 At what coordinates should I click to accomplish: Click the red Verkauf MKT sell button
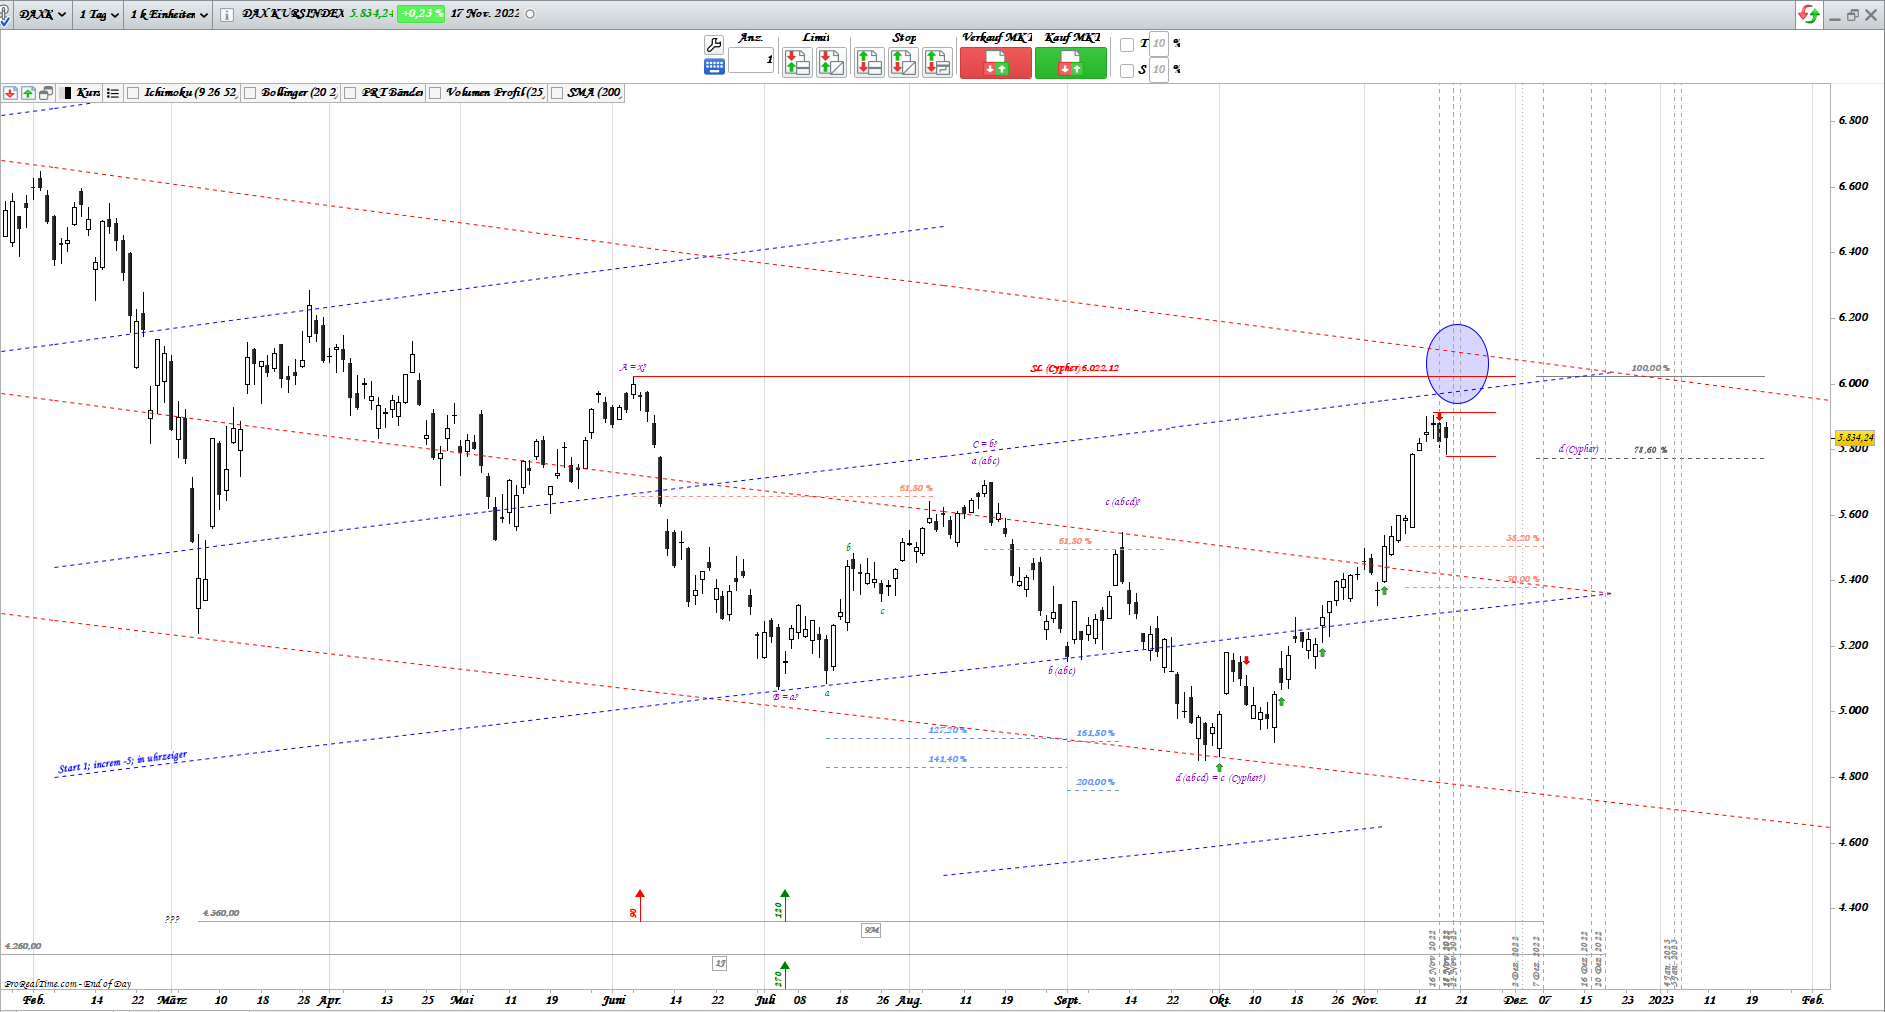click(x=995, y=63)
